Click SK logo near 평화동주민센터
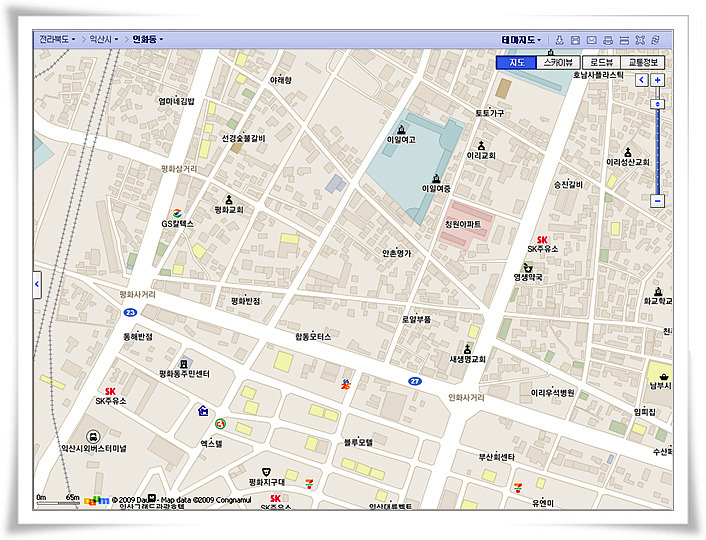Image resolution: width=706 pixels, height=540 pixels. pos(110,391)
